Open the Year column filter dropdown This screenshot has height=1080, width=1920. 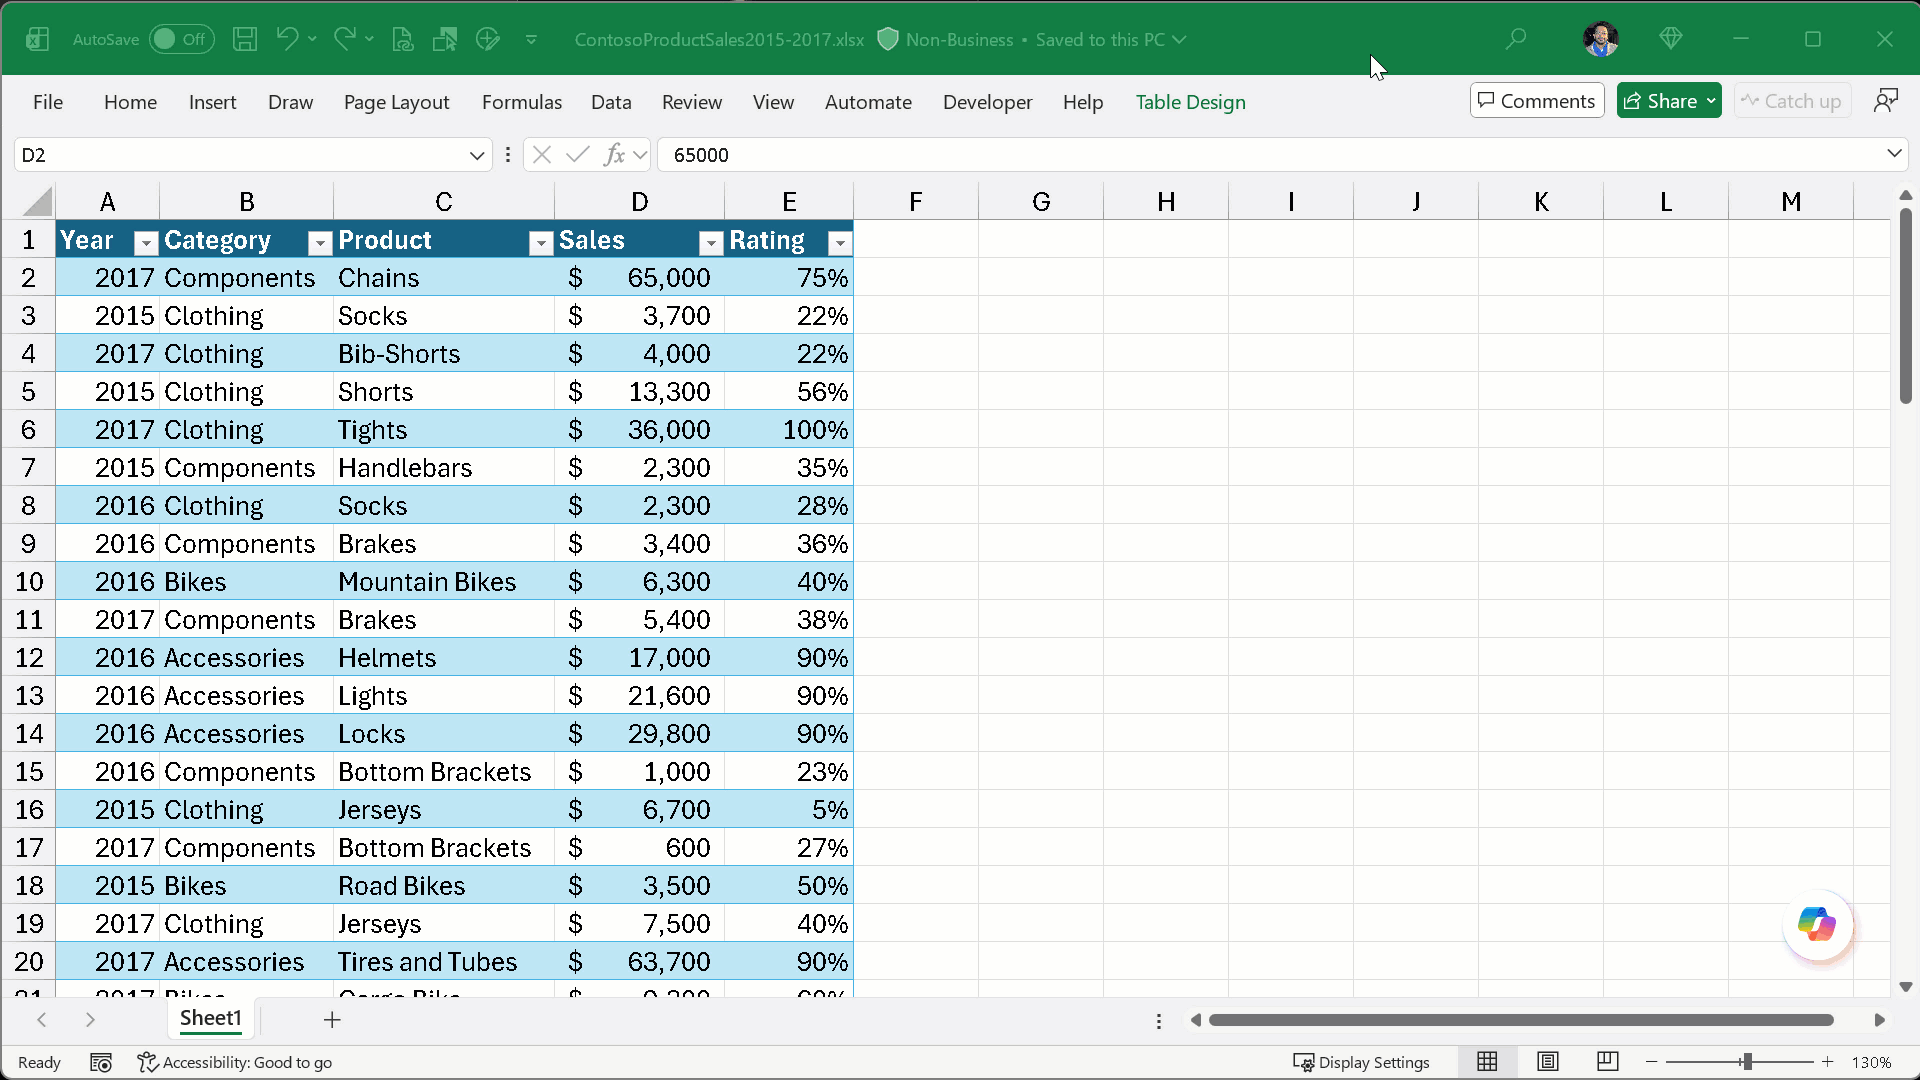point(145,242)
